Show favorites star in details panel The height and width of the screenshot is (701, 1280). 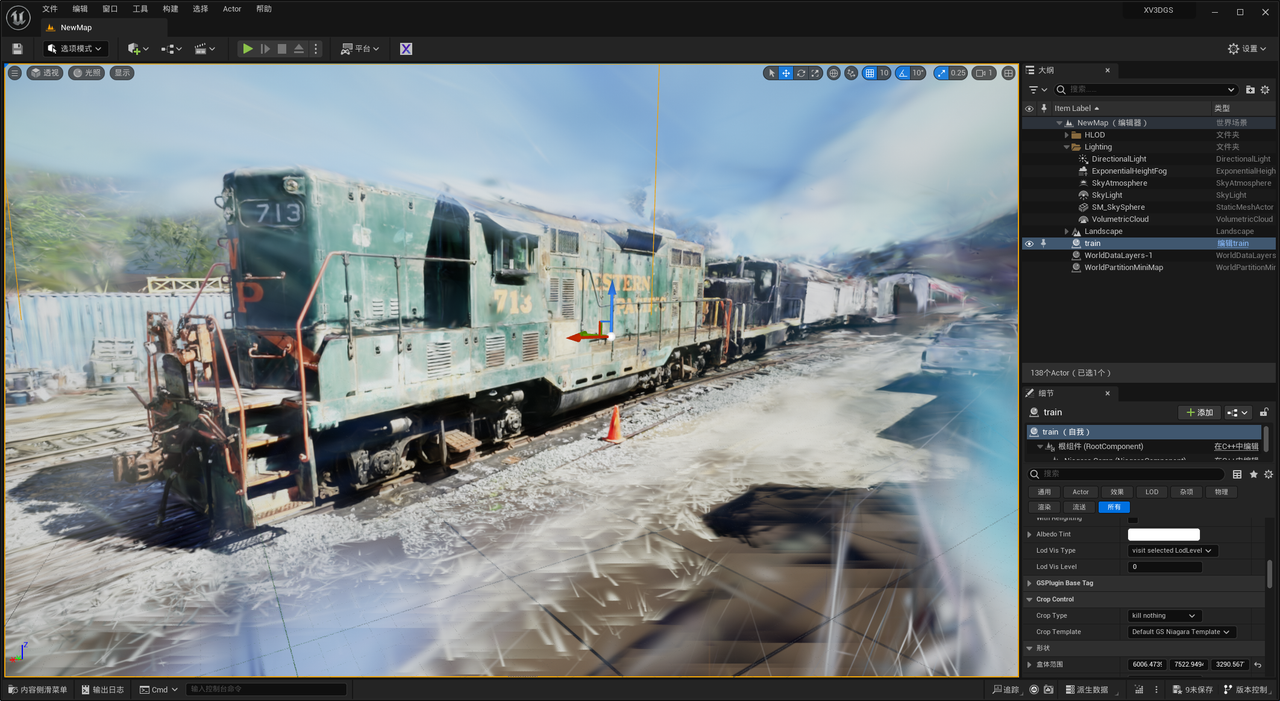(x=1253, y=474)
